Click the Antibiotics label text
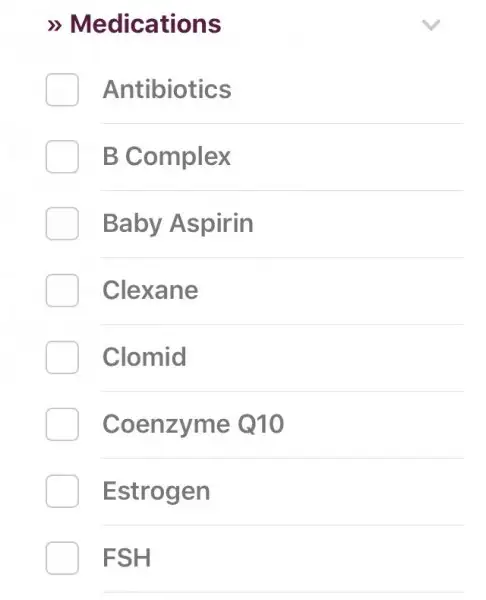Screen dimensions: 486x600 167,90
